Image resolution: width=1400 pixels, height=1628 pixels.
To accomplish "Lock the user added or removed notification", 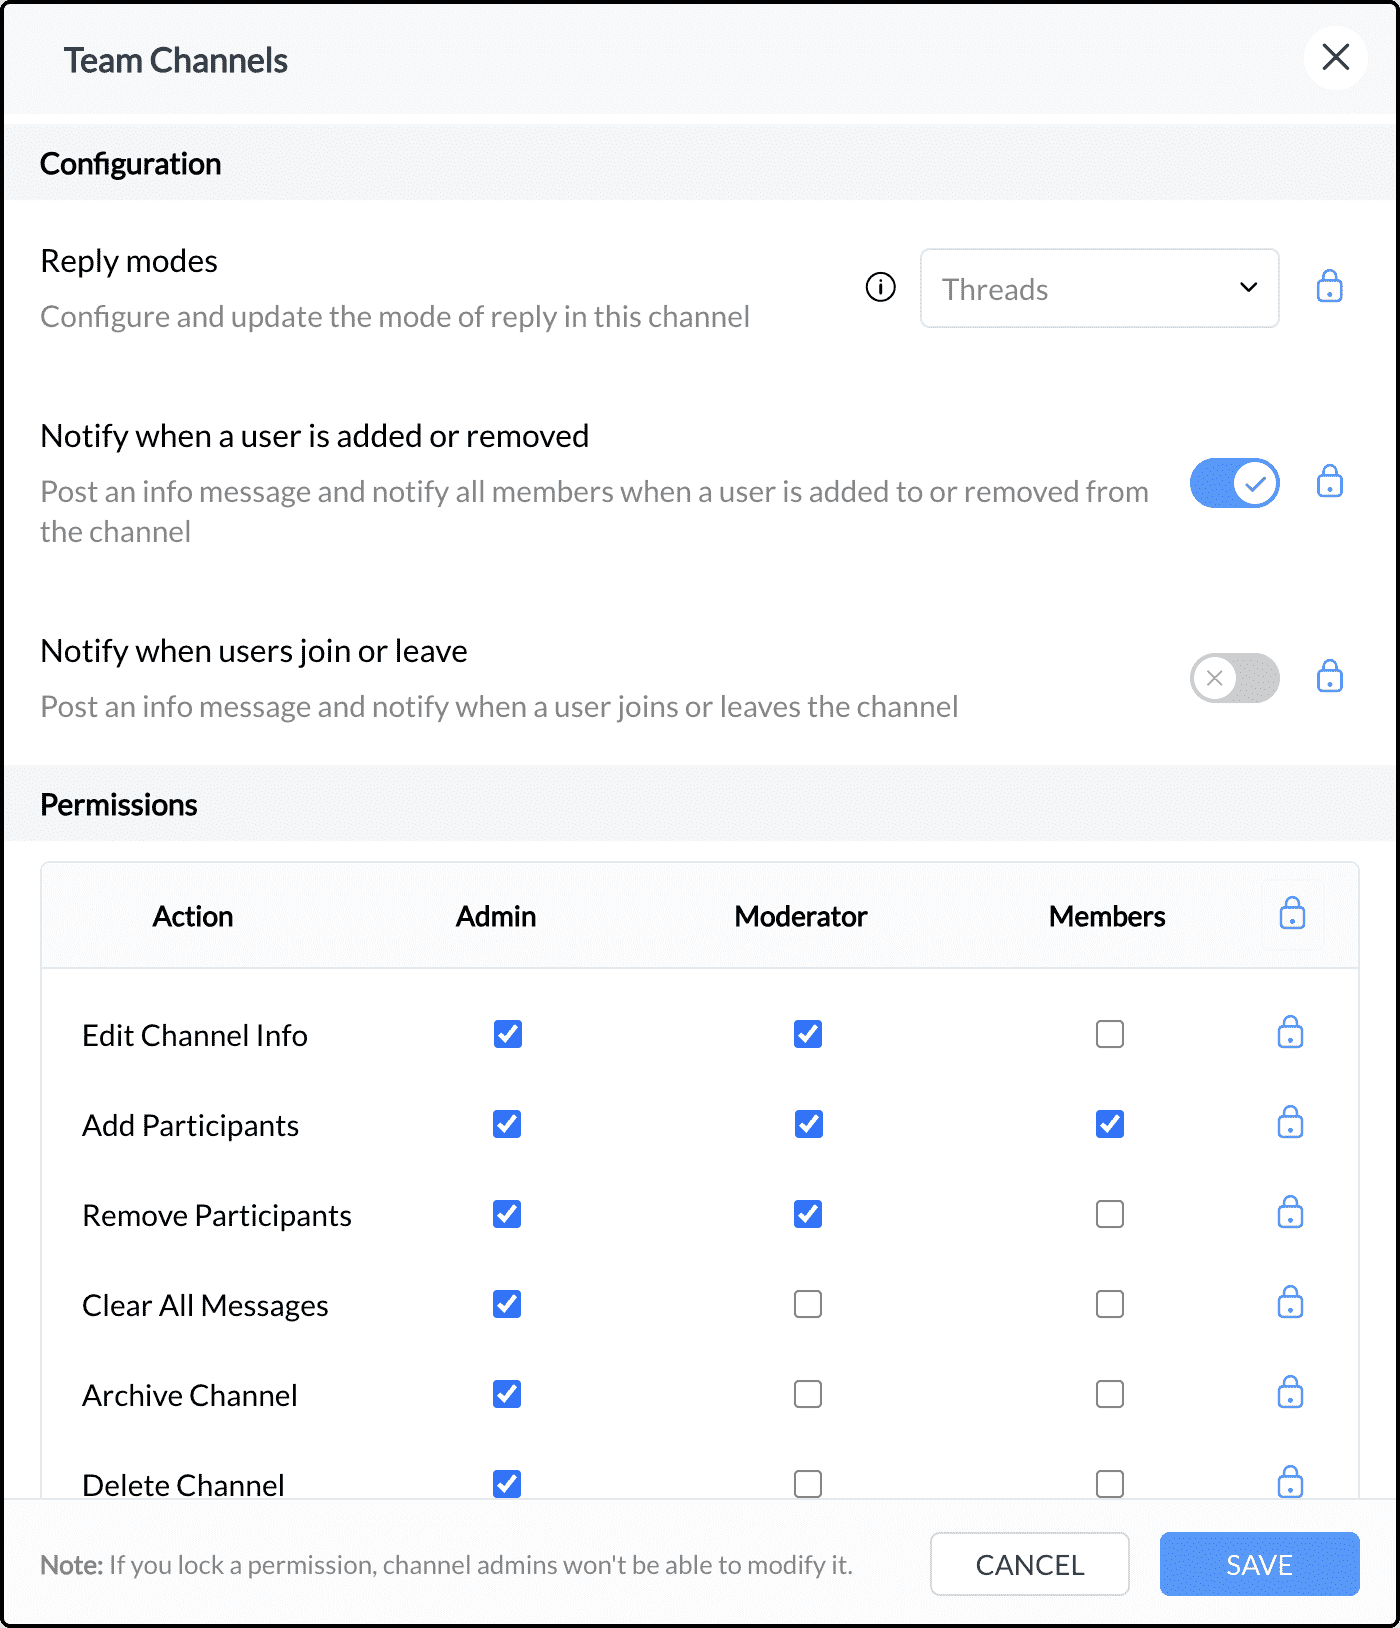I will coord(1329,482).
